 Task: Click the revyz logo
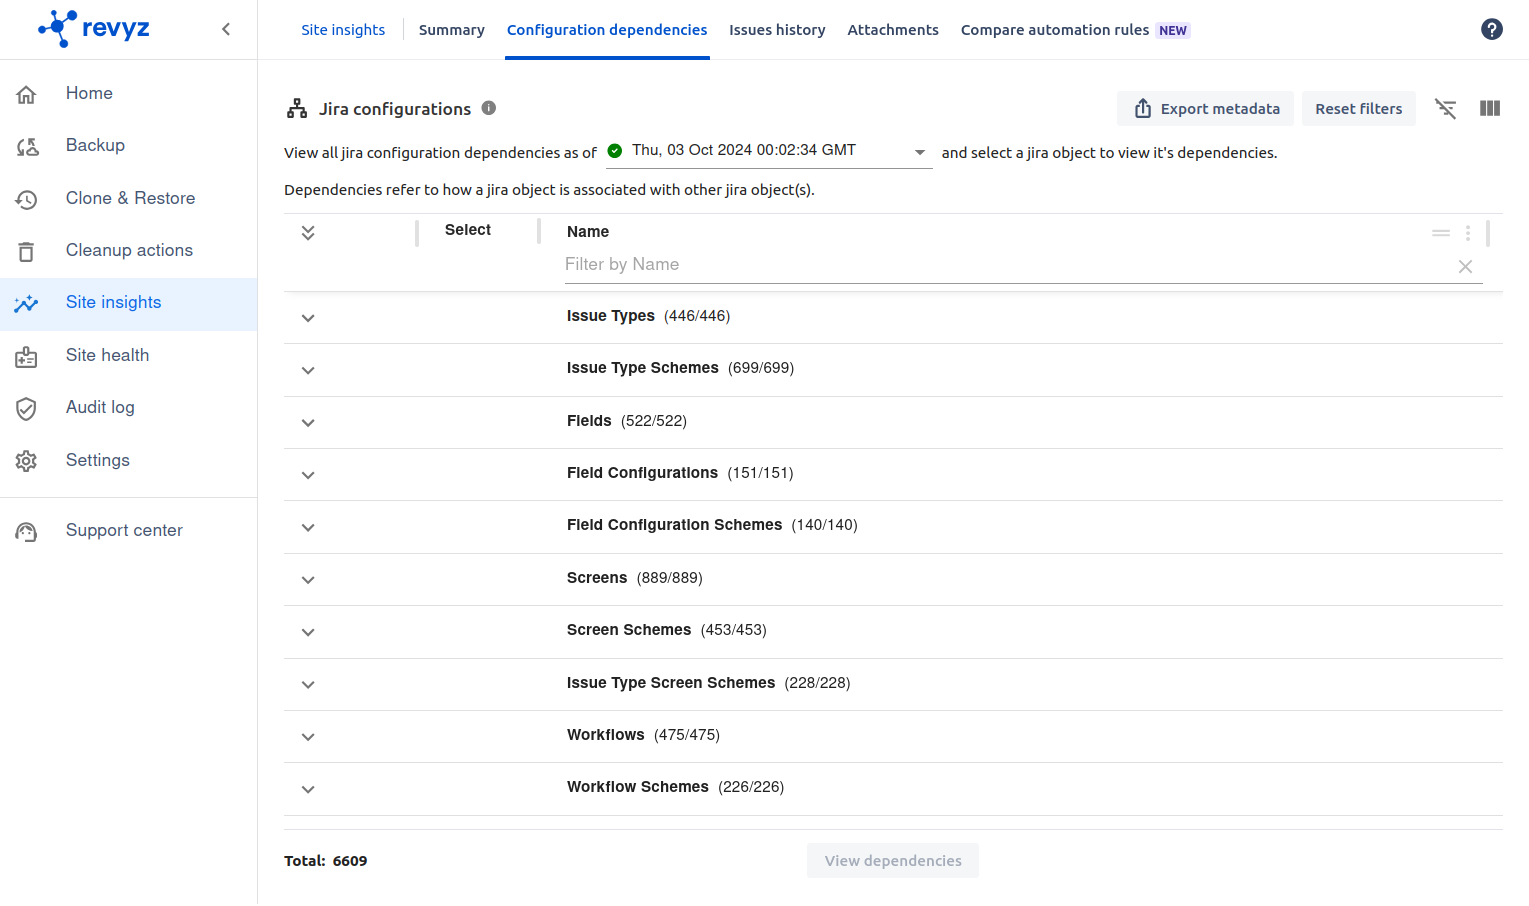[94, 28]
